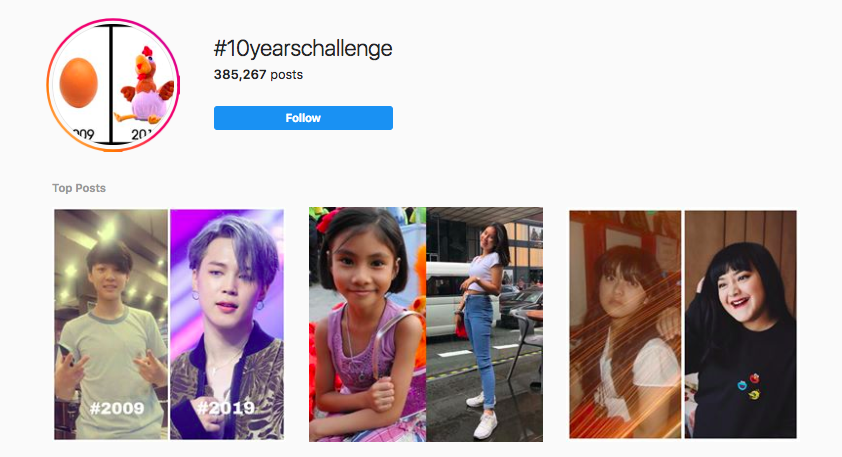The height and width of the screenshot is (457, 842).
Task: Click the plush chicken toy in profile image
Action: pyautogui.click(x=146, y=86)
